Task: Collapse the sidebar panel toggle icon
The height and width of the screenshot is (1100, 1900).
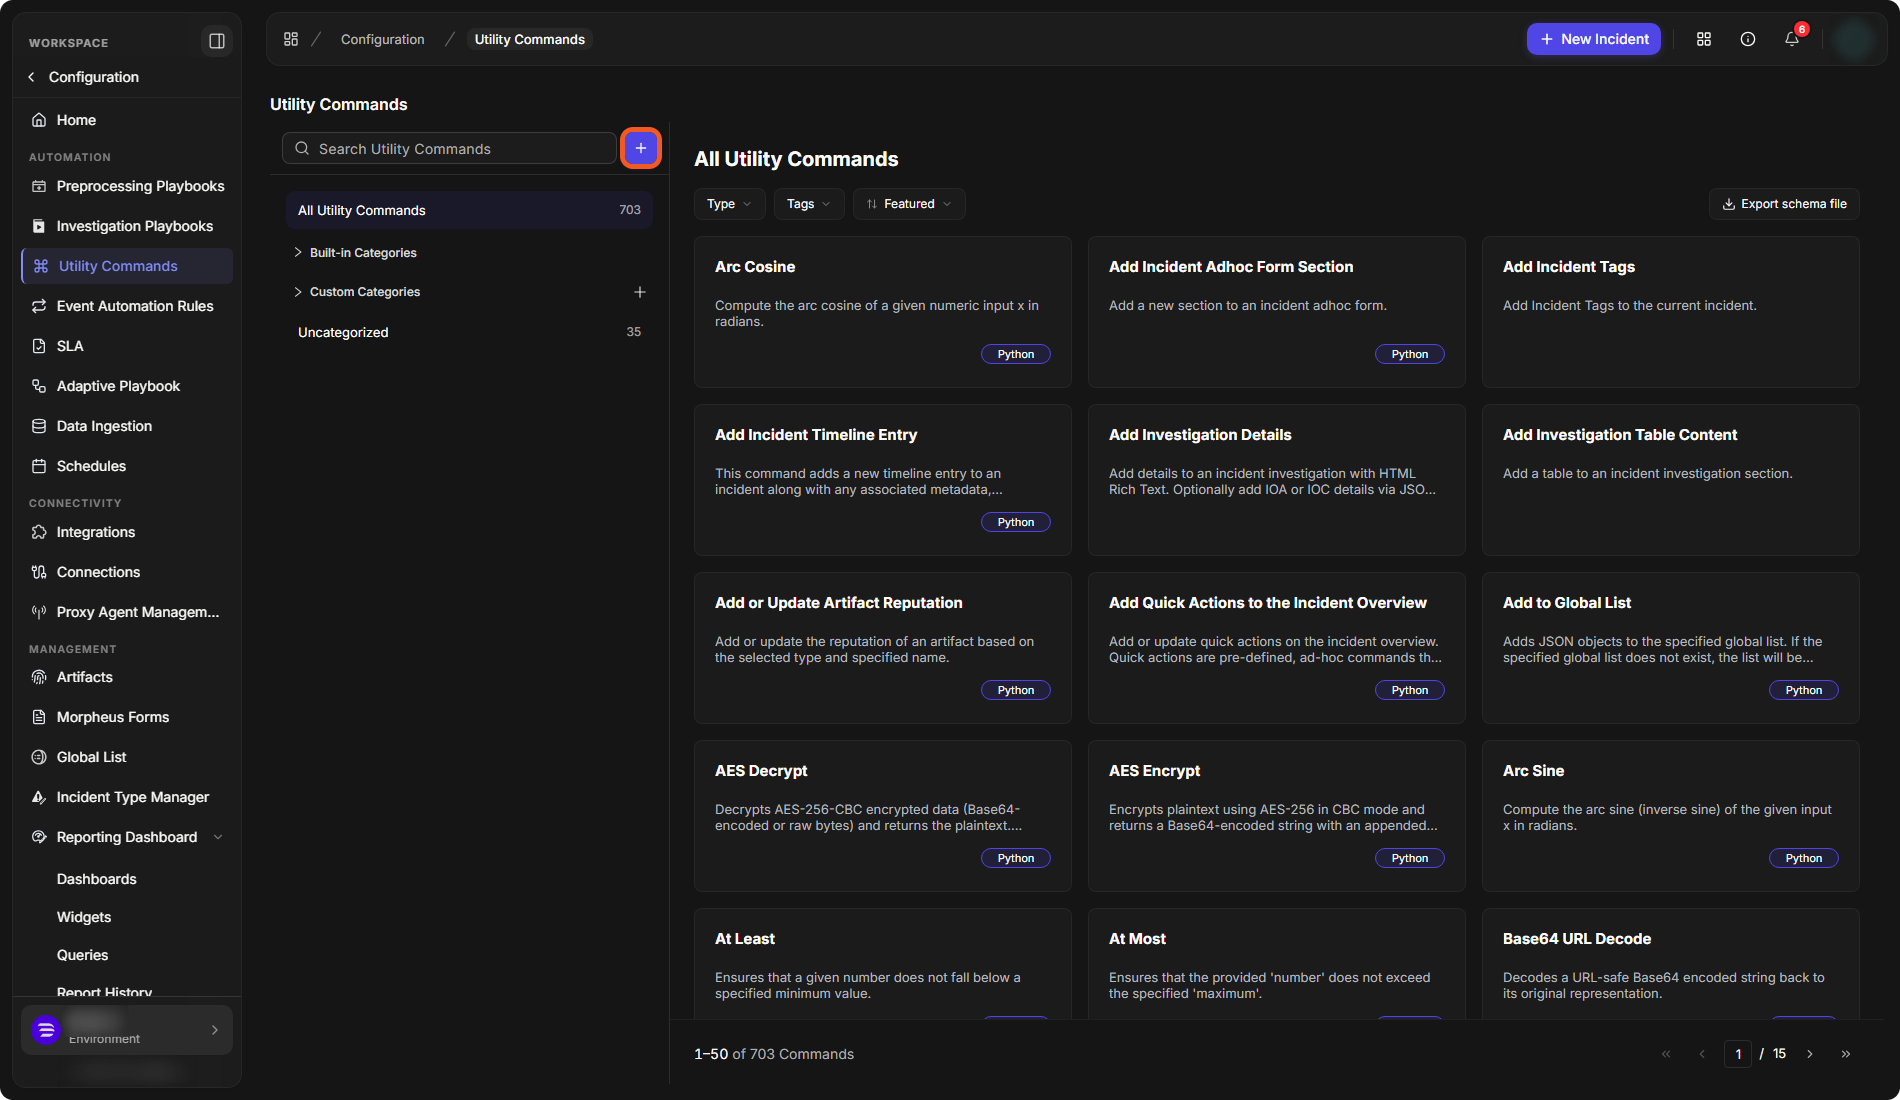Action: (216, 41)
